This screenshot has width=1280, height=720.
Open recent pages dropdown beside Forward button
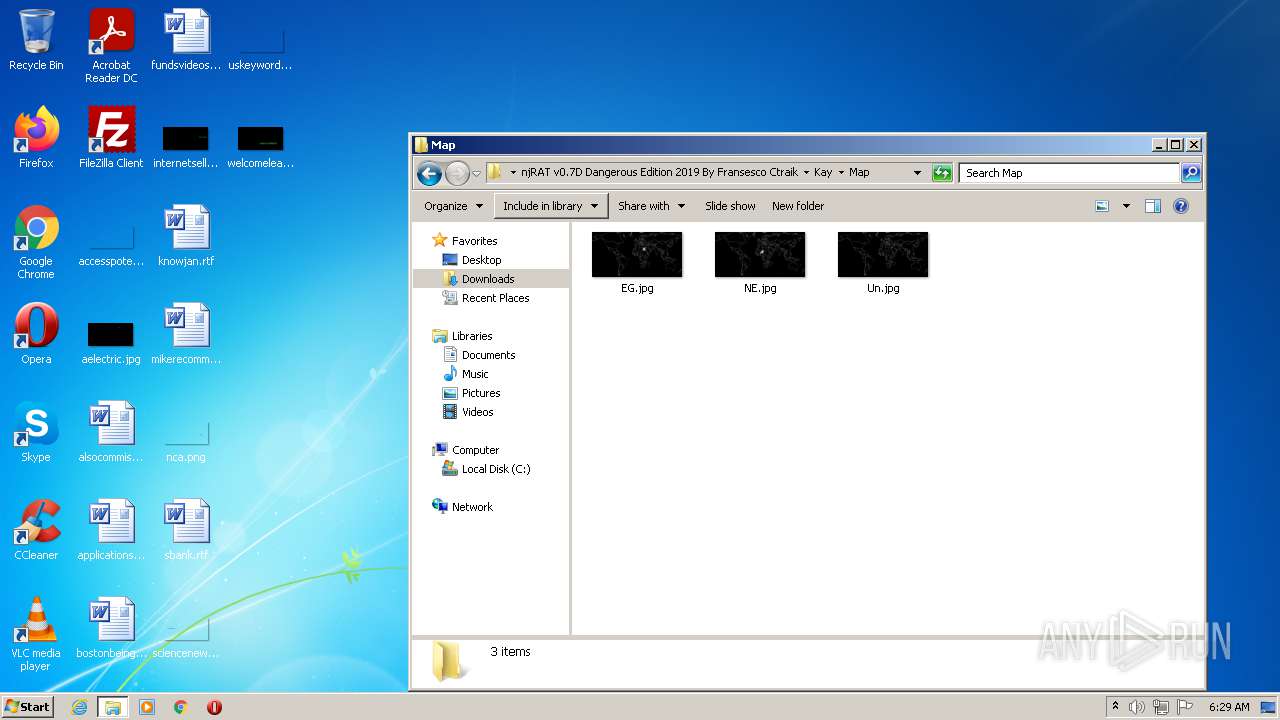[477, 174]
